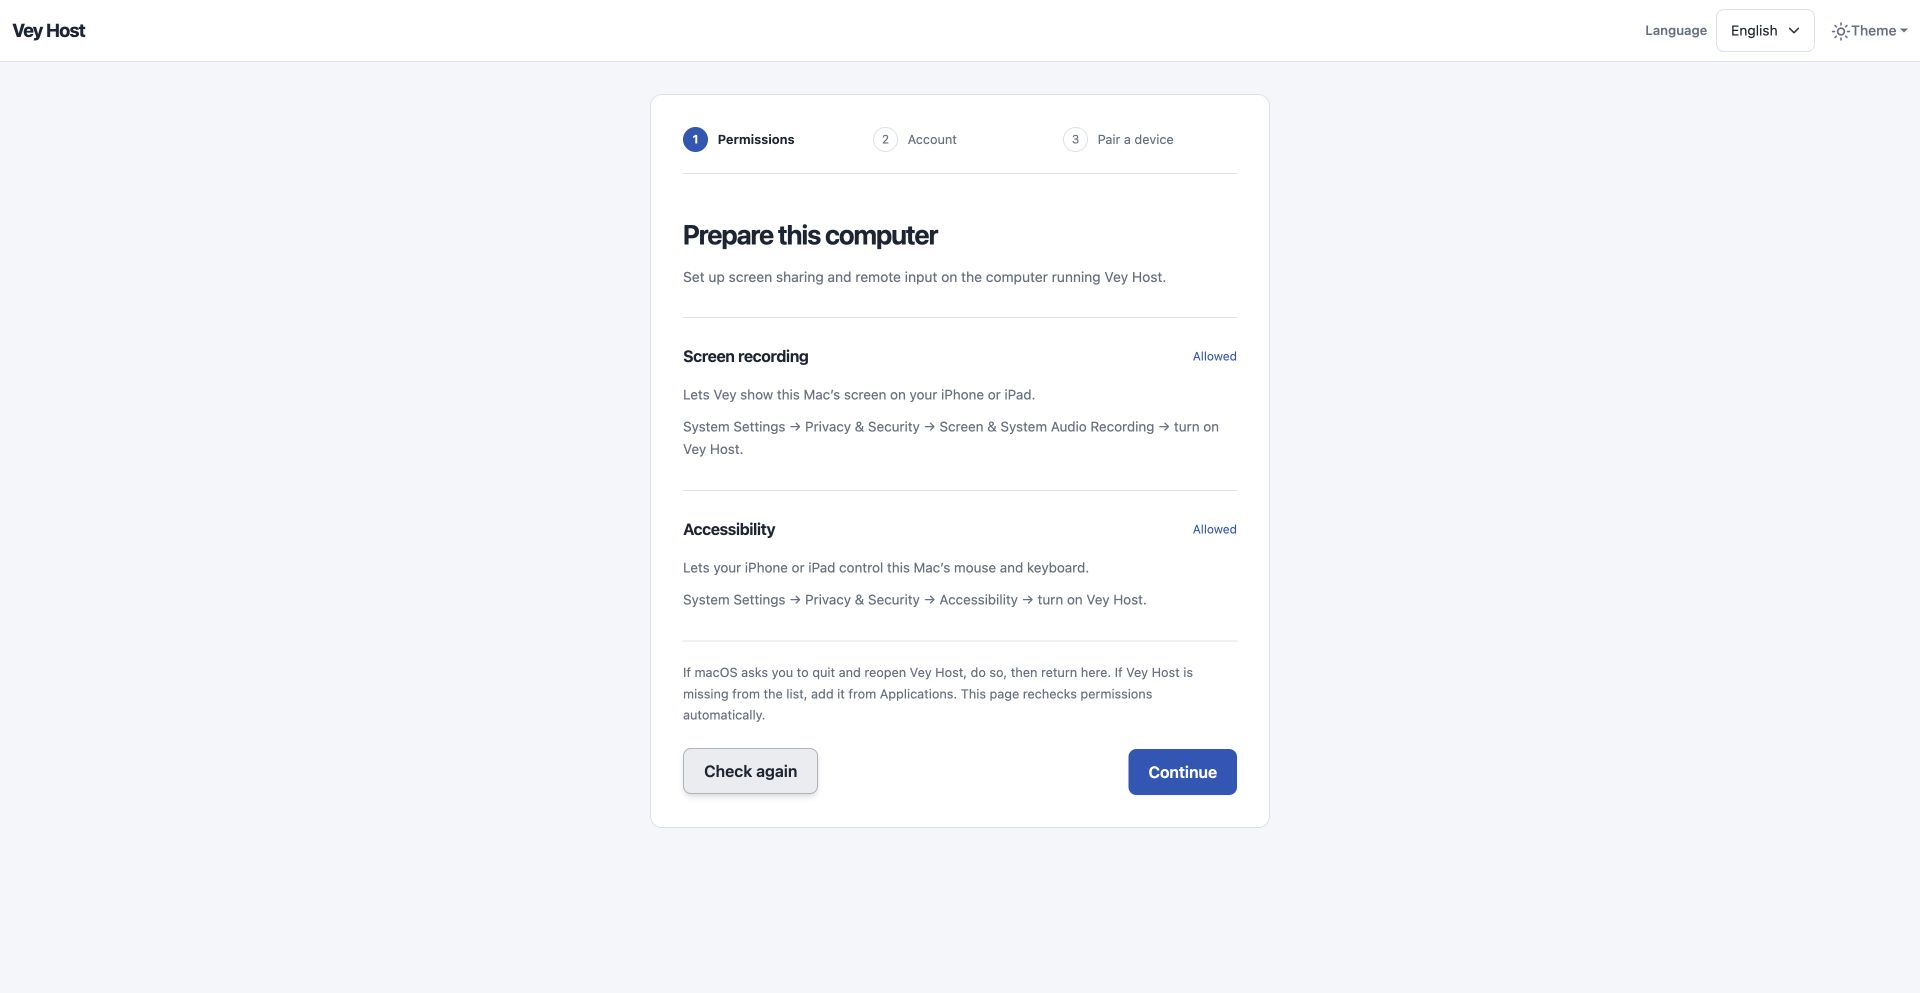The height and width of the screenshot is (993, 1920).
Task: Click the Language label
Action: click(1676, 31)
